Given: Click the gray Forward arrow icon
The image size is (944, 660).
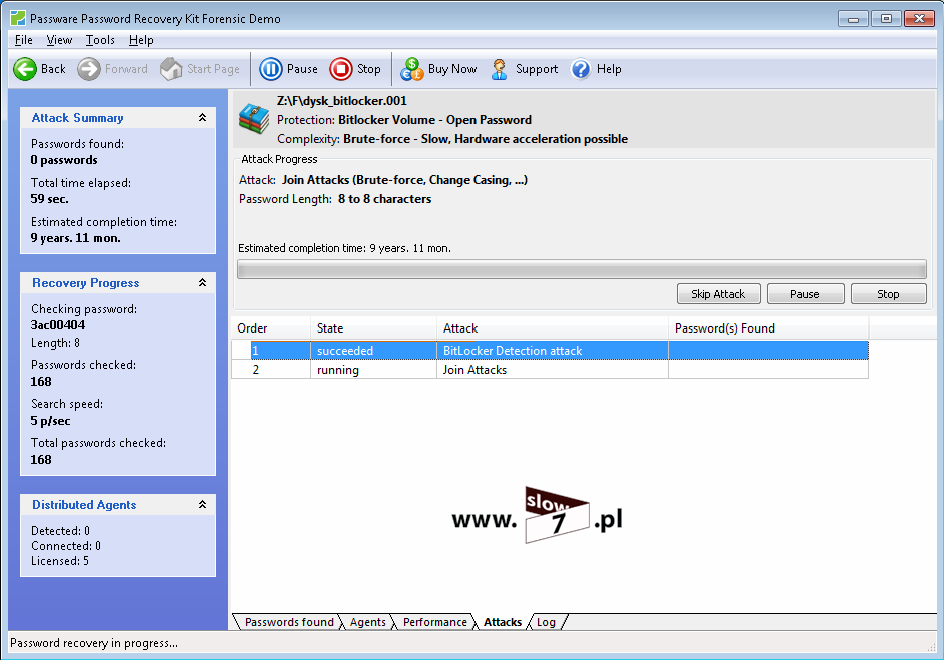Looking at the screenshot, I should [x=88, y=69].
